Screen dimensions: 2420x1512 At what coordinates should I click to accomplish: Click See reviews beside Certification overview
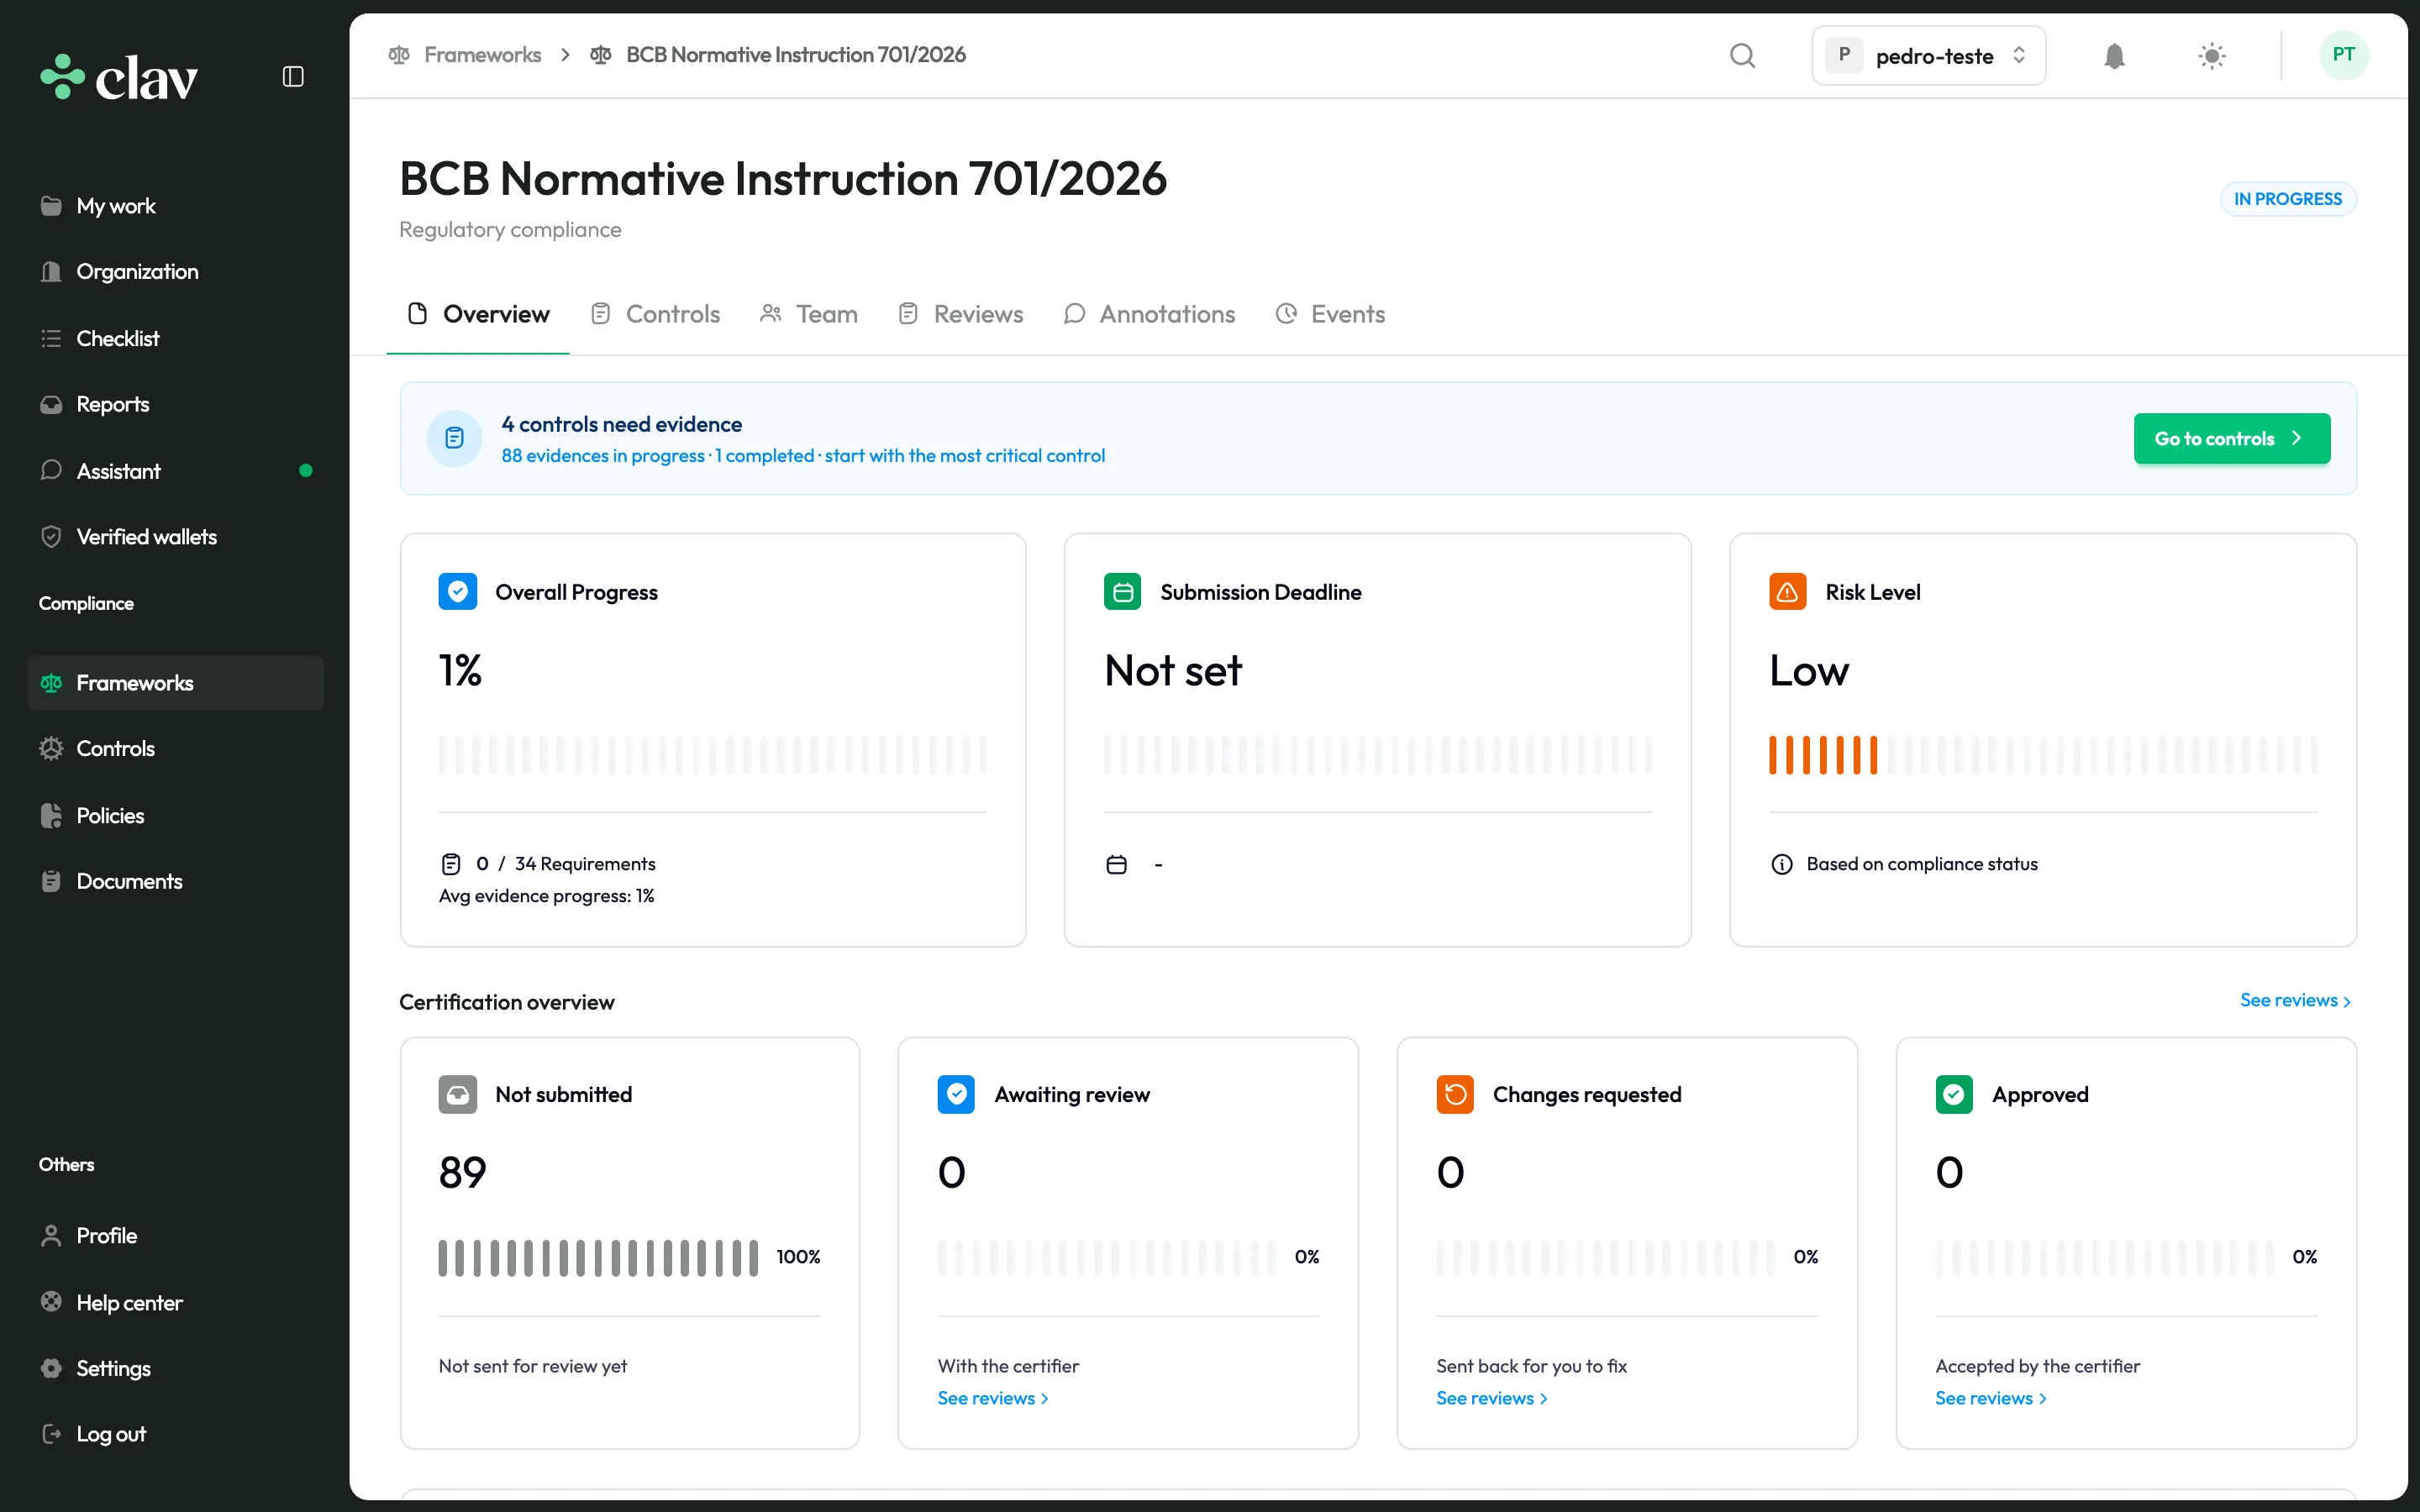click(x=2295, y=1001)
